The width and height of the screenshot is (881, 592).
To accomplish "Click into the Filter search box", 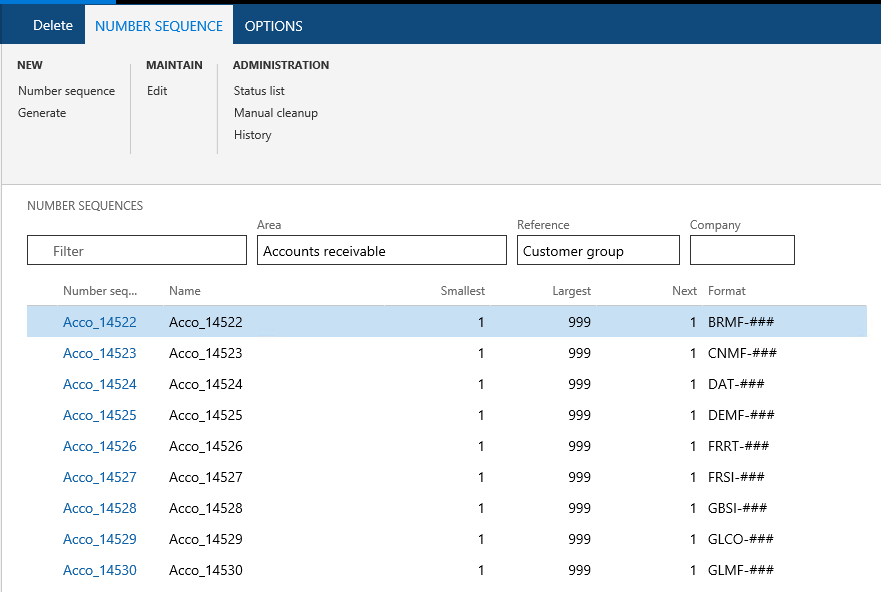I will pos(137,251).
